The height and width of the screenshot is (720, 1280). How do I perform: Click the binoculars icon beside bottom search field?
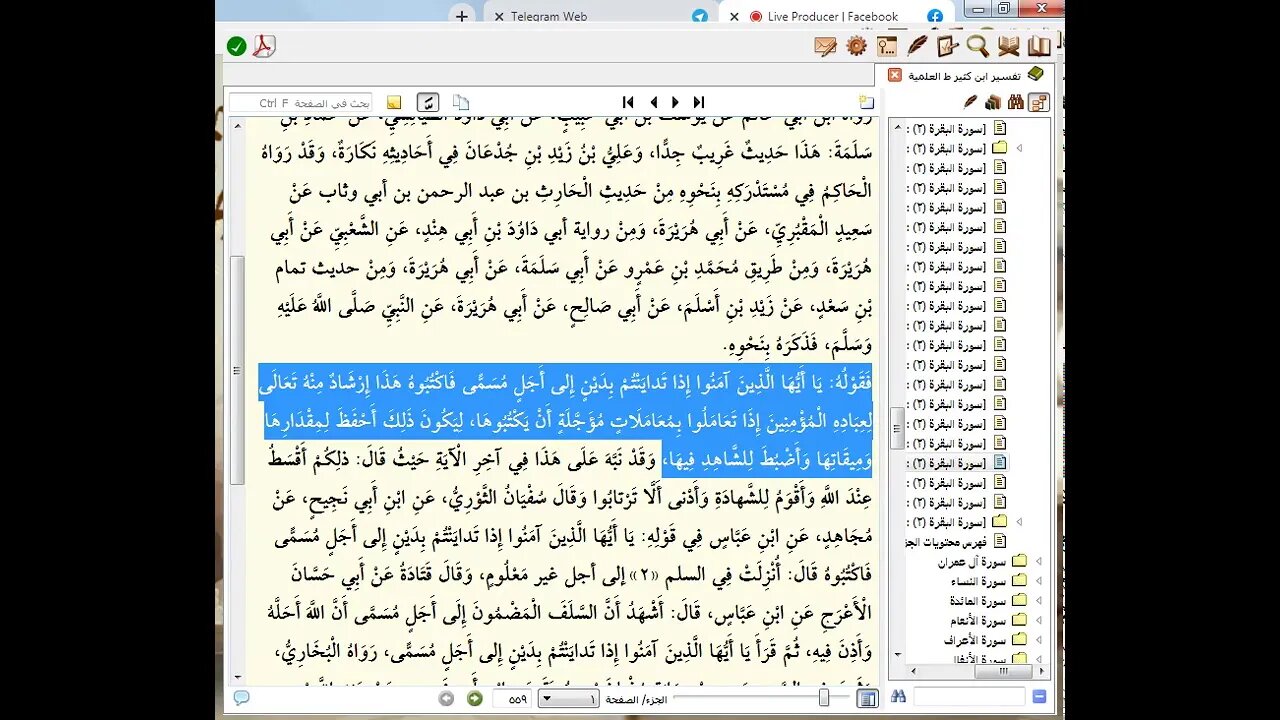[x=898, y=697]
